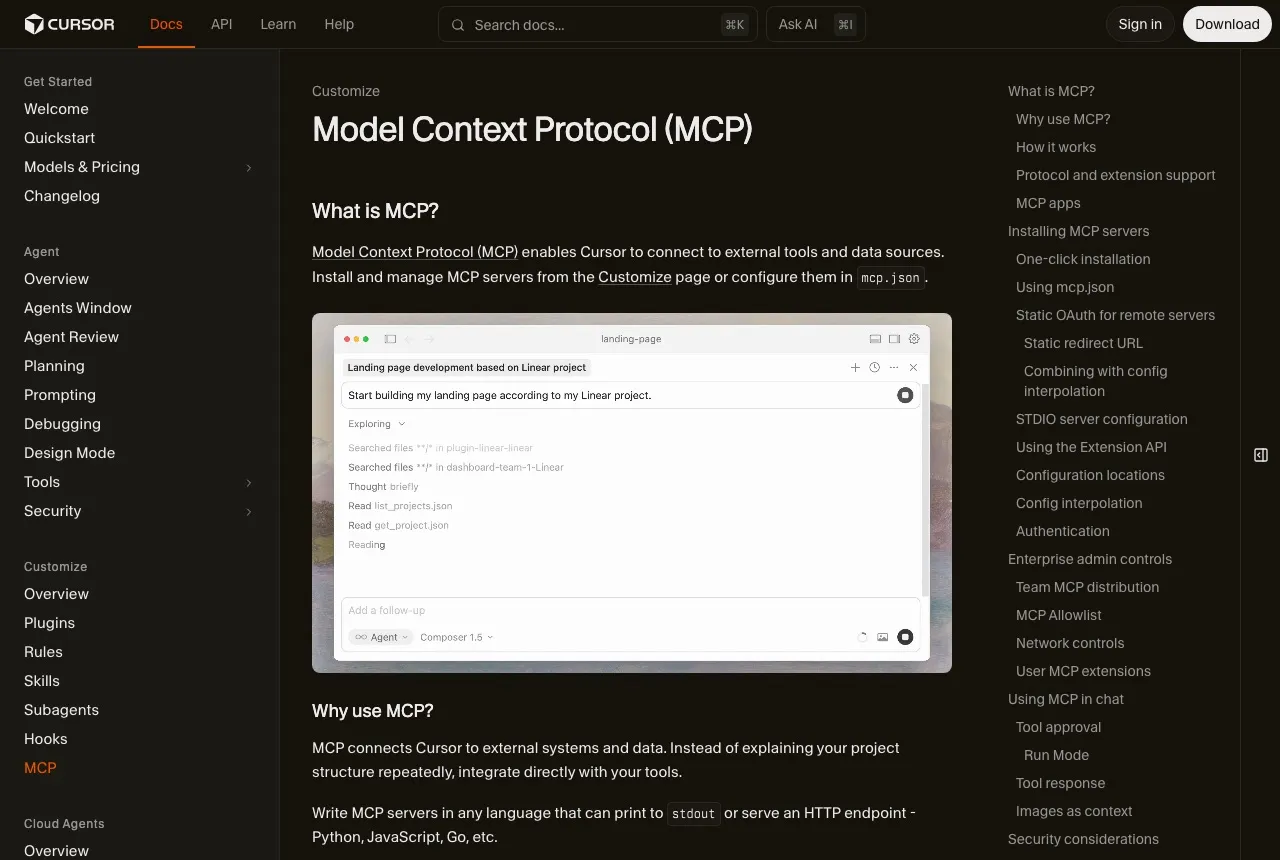The width and height of the screenshot is (1280, 860).
Task: Open Agents Window page
Action: click(x=78, y=308)
